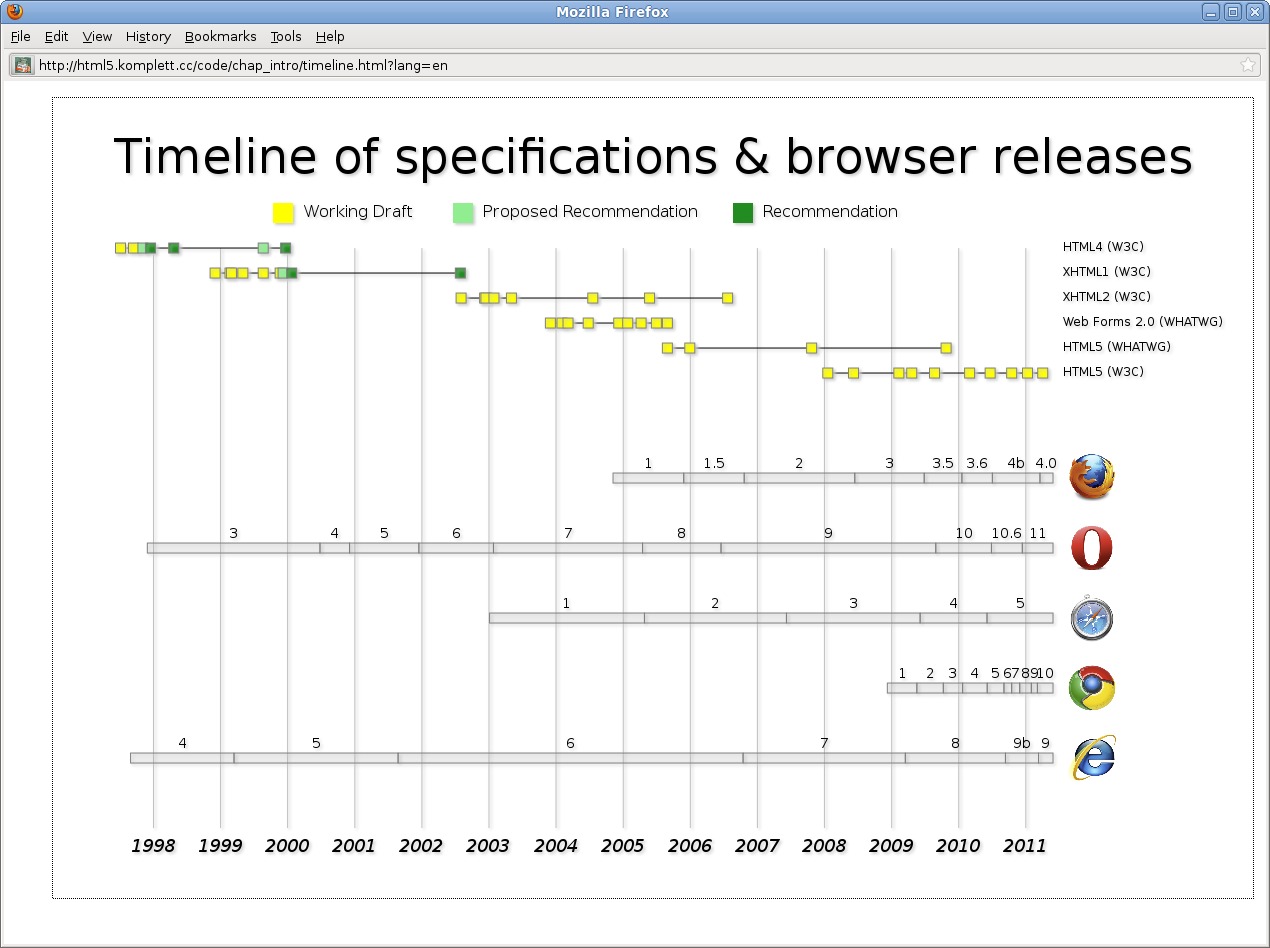Click the HTML5 (W3C) specification label
Screen dimensions: 1270x948
click(1102, 372)
